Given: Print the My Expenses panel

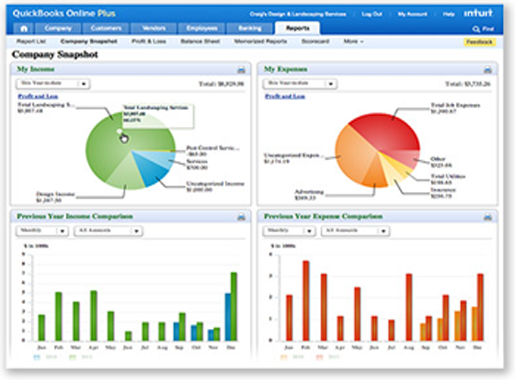Looking at the screenshot, I should tap(488, 70).
